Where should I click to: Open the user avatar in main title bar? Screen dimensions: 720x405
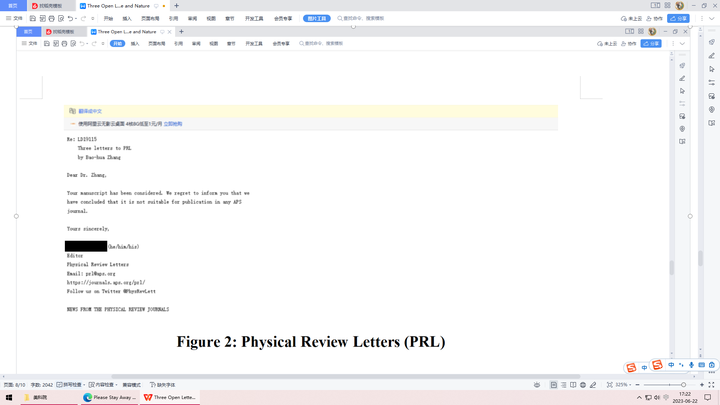pyautogui.click(x=680, y=6)
